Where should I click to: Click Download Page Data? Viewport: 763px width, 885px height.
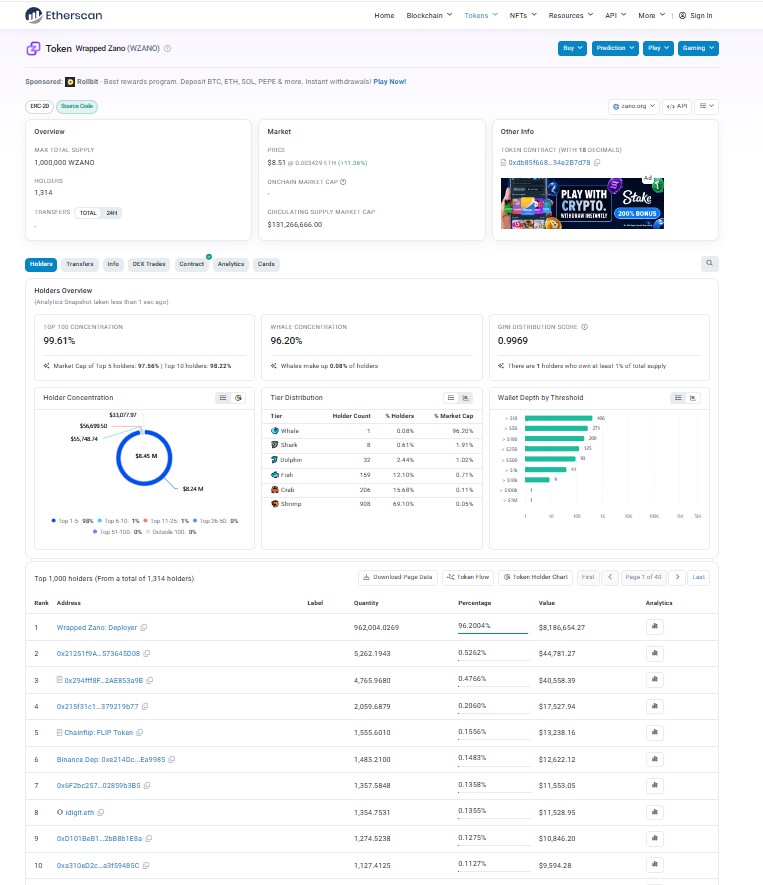(x=398, y=577)
